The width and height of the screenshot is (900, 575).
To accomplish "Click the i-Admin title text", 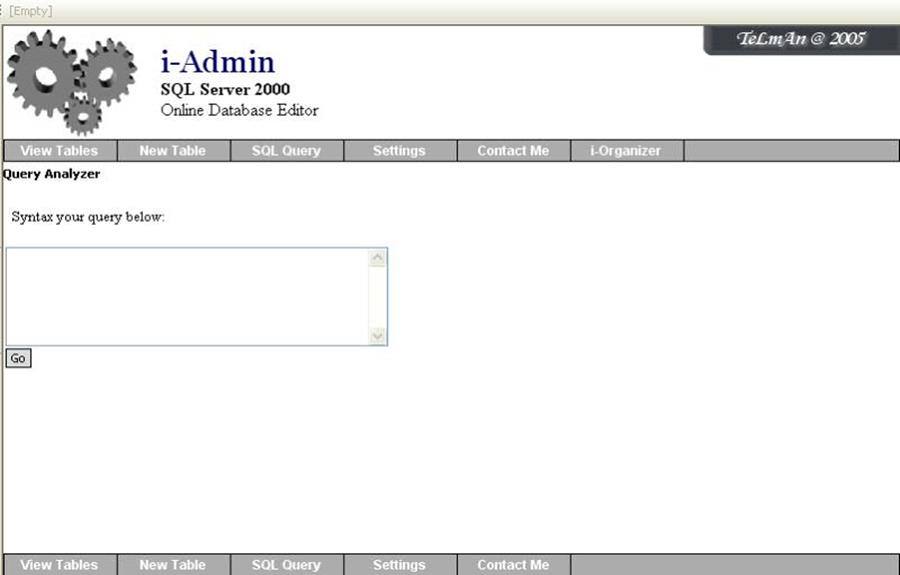I will pos(218,62).
